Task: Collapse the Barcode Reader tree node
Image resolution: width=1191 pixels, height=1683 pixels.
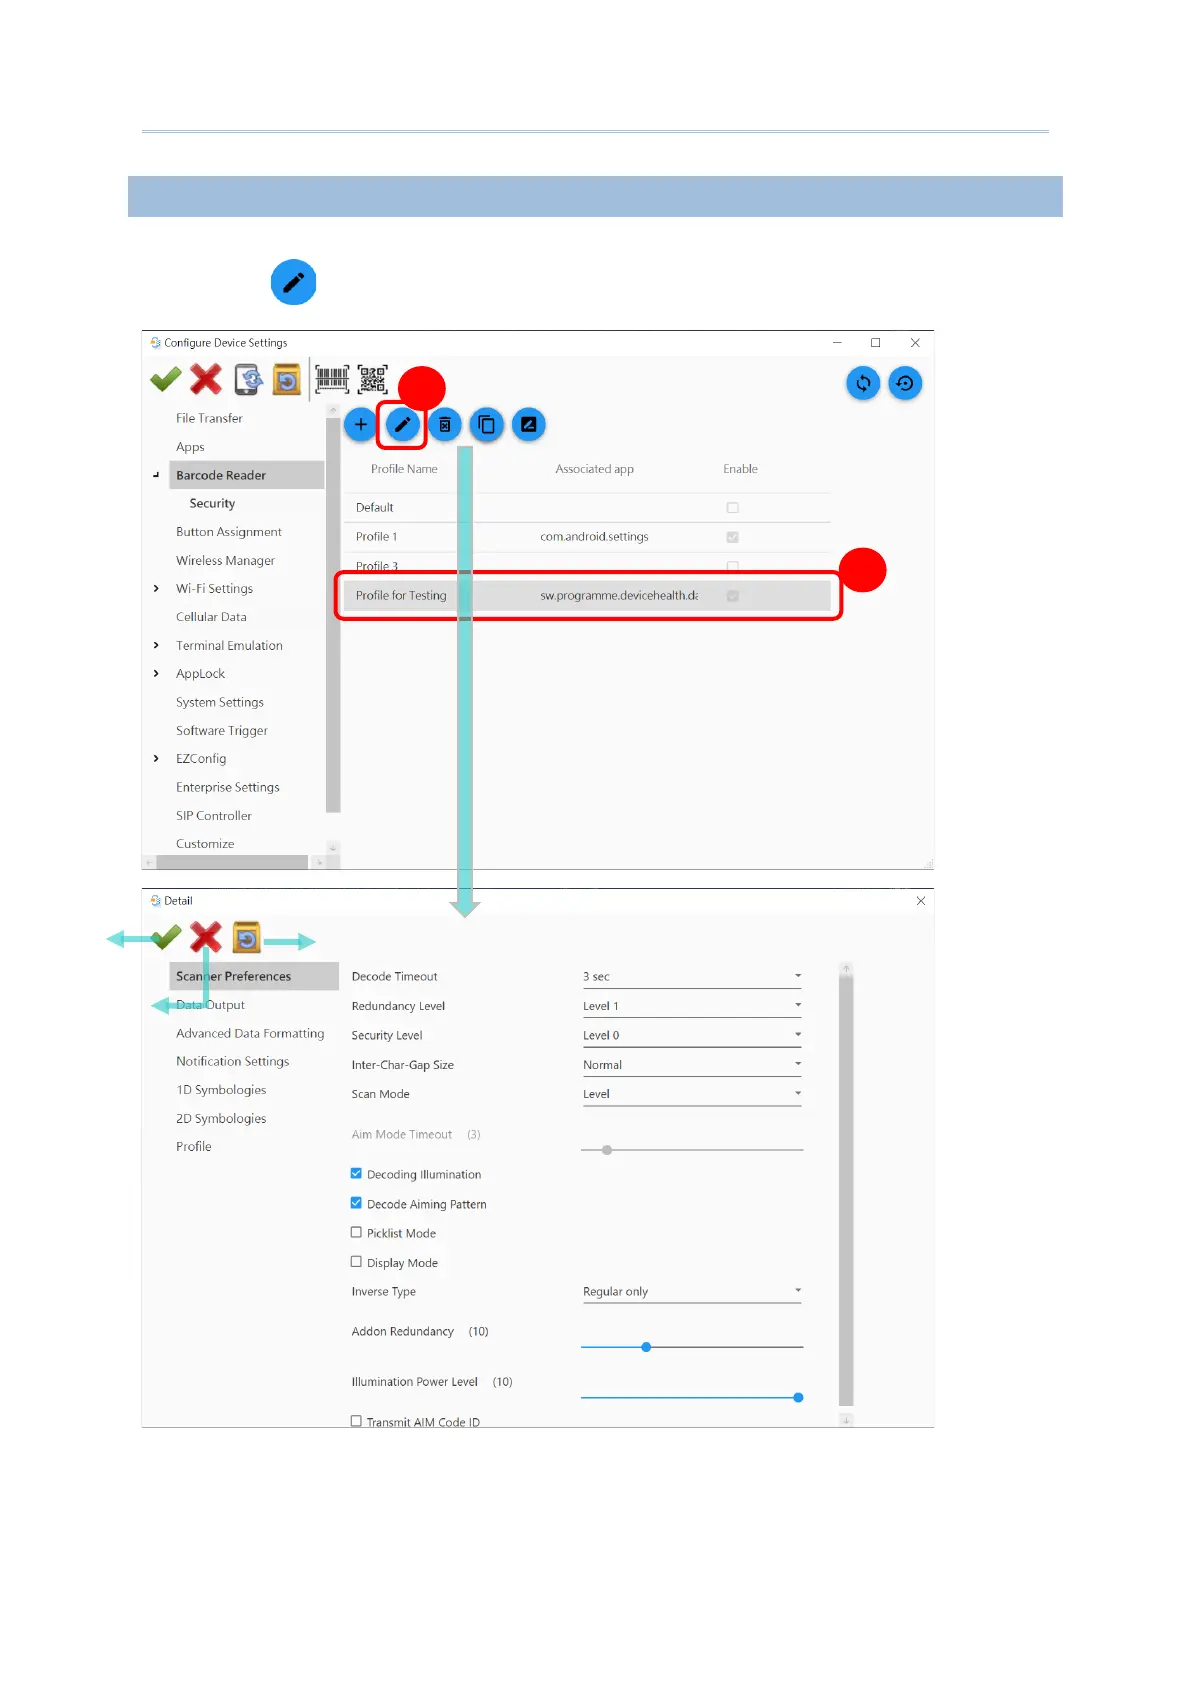Action: [156, 475]
